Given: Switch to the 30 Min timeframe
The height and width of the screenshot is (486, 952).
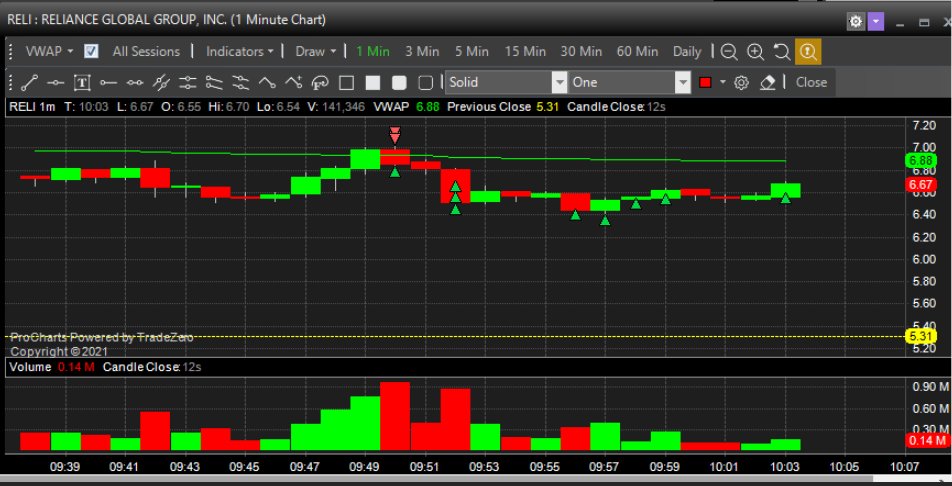Looking at the screenshot, I should (581, 52).
